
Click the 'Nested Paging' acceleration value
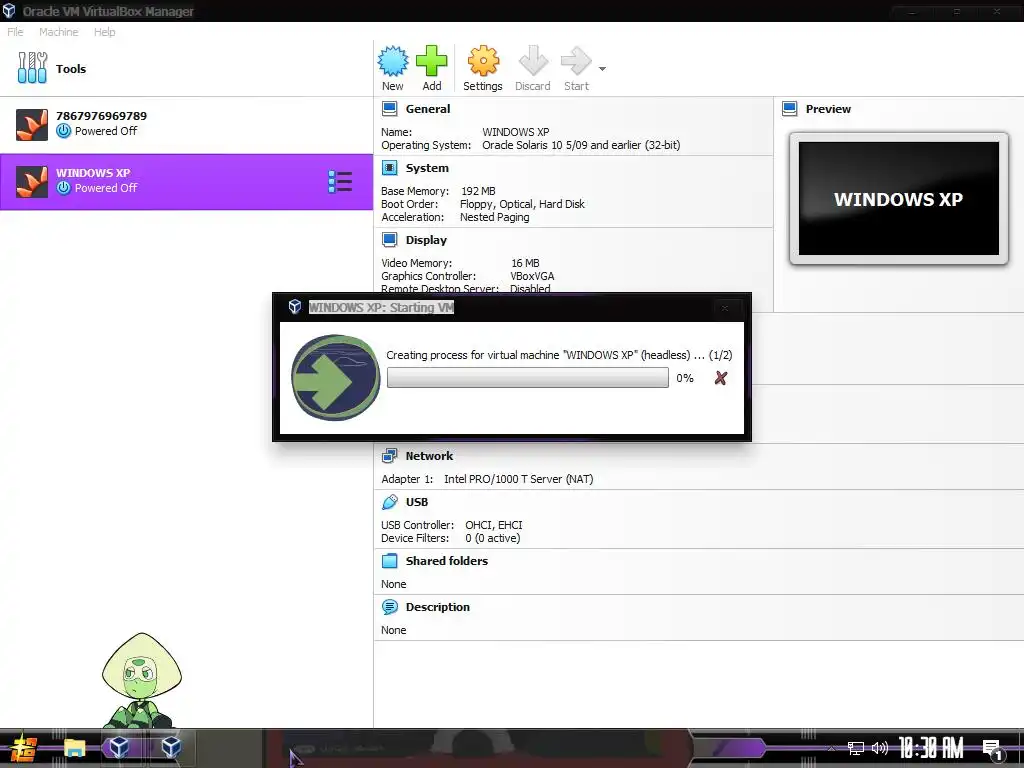pyautogui.click(x=494, y=217)
